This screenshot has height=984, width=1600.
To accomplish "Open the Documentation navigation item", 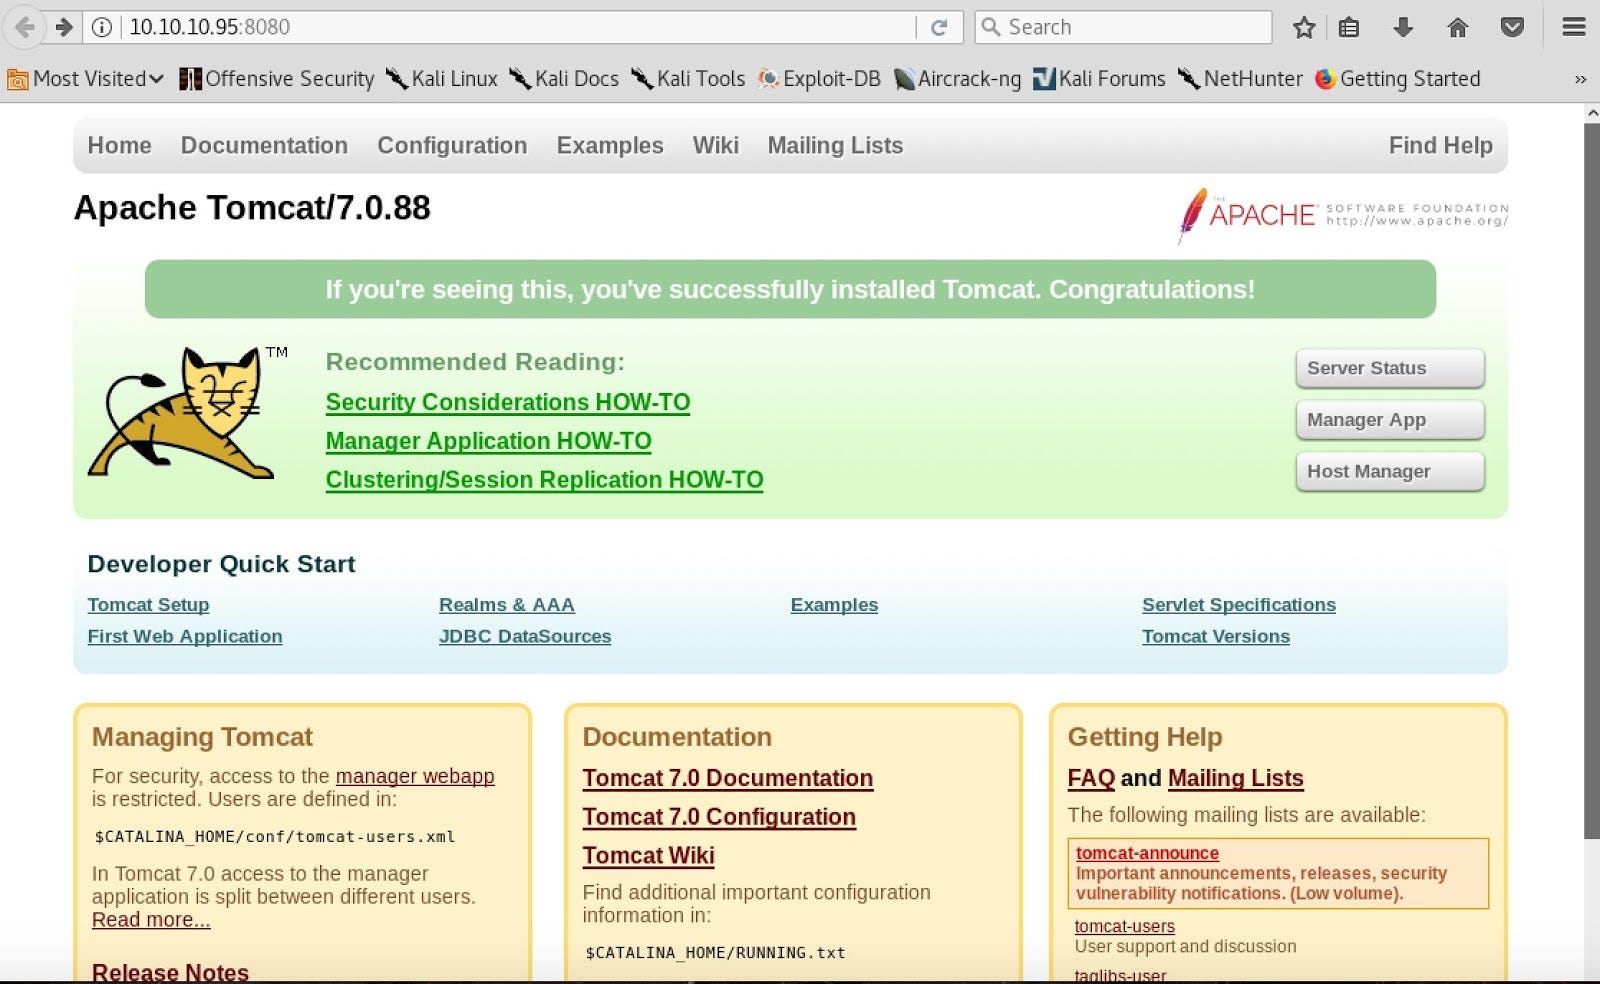I will click(264, 146).
